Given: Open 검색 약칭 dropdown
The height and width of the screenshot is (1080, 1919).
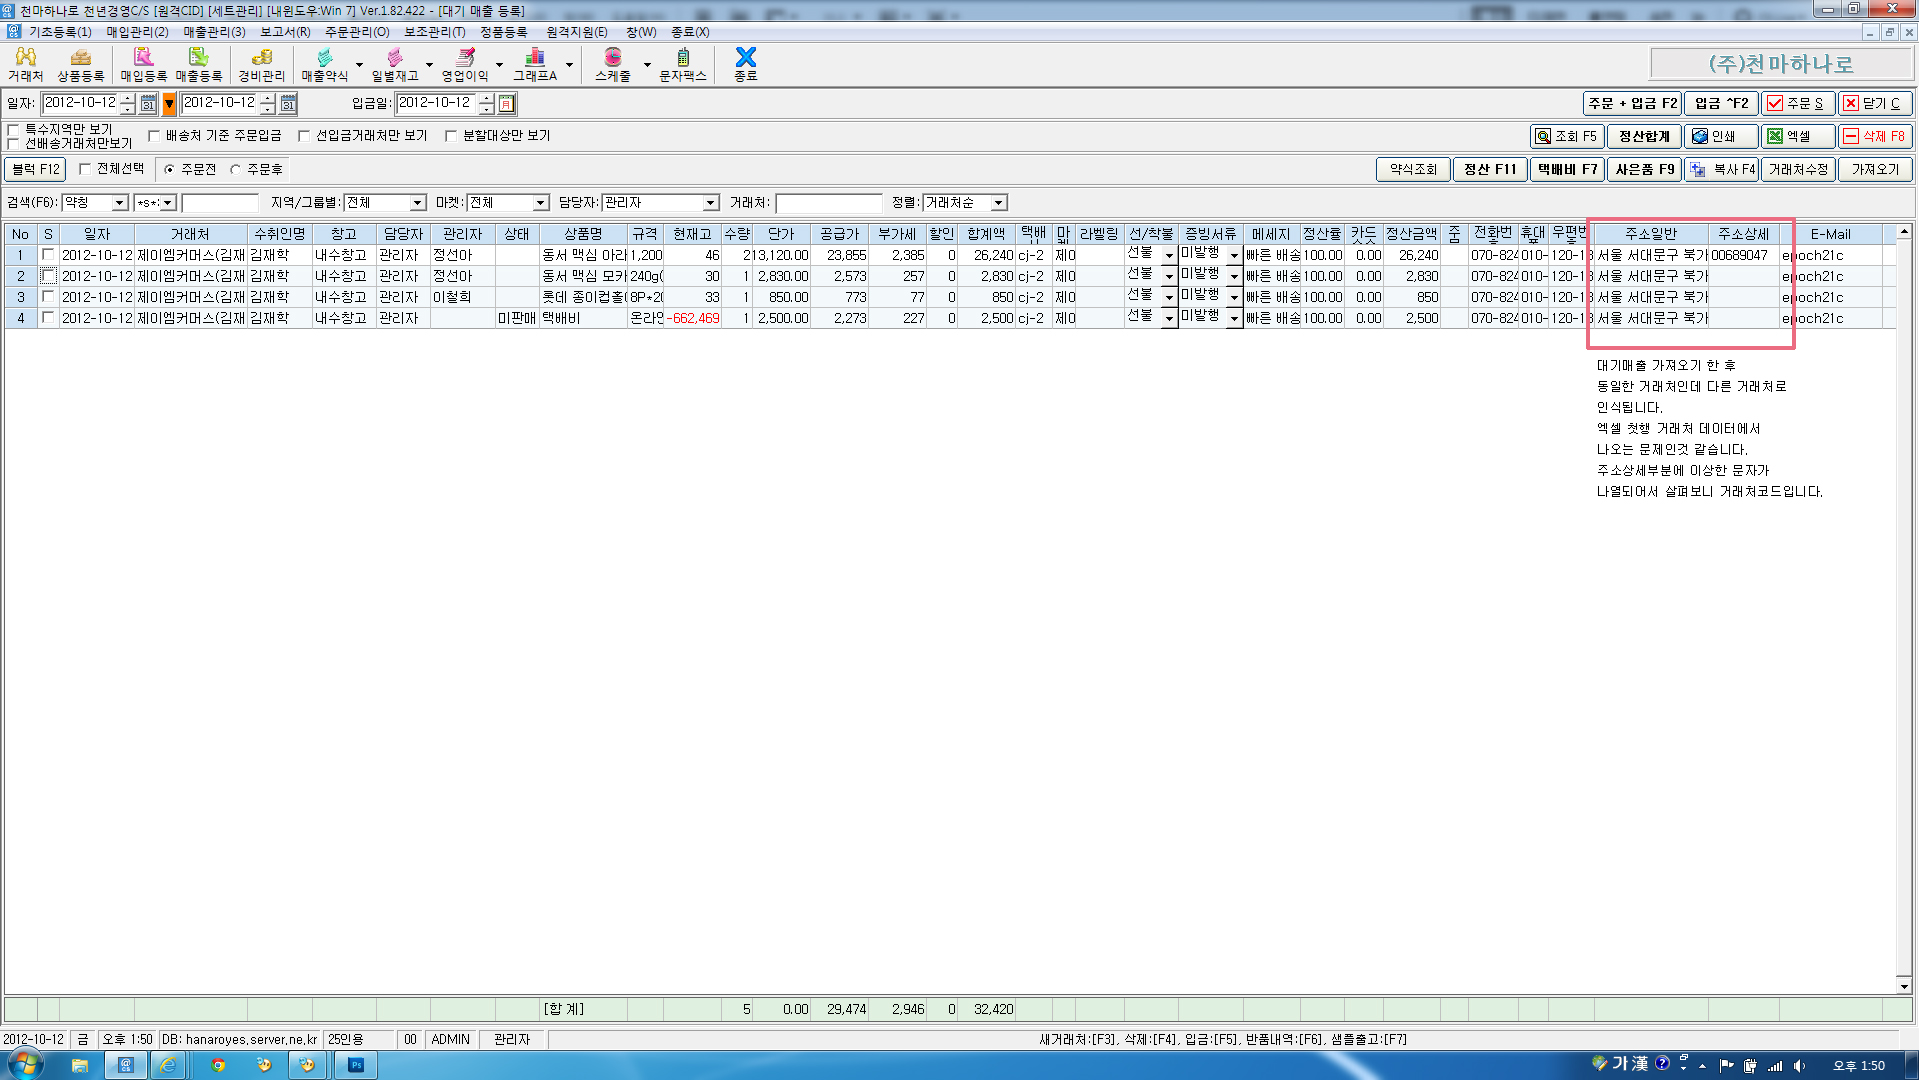Looking at the screenshot, I should [119, 203].
